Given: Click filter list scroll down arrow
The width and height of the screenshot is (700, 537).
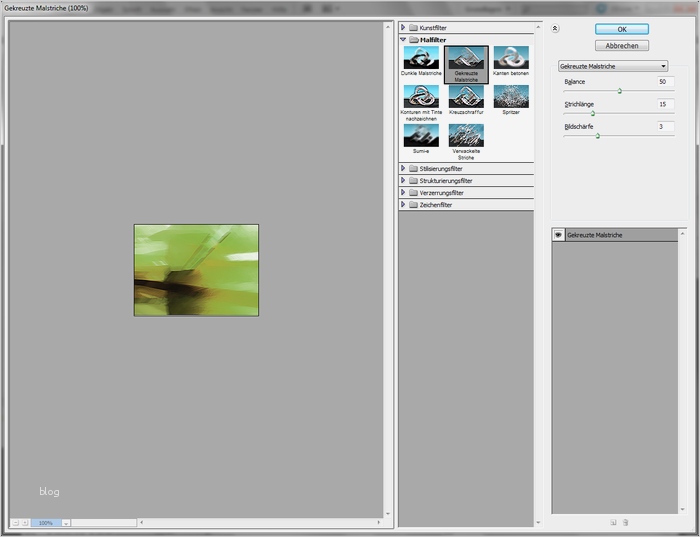Looking at the screenshot, I should tap(538, 522).
